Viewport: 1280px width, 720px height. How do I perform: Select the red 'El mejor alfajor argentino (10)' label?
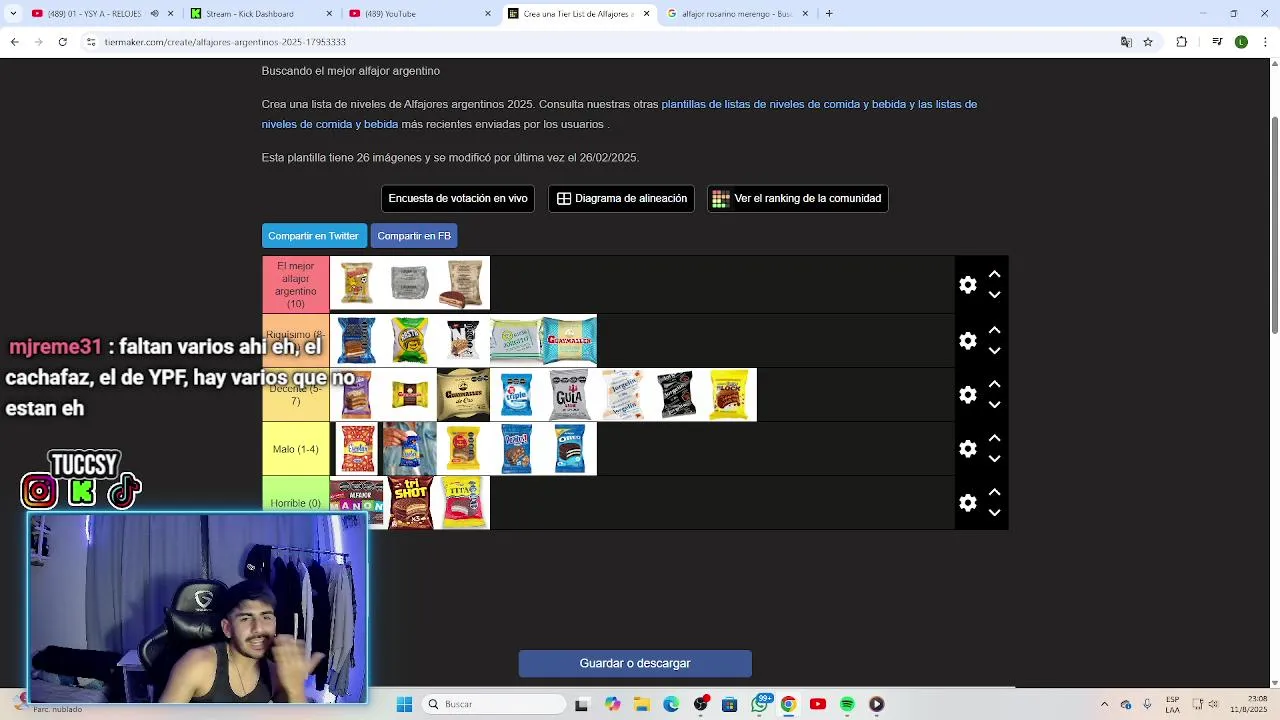click(x=296, y=285)
